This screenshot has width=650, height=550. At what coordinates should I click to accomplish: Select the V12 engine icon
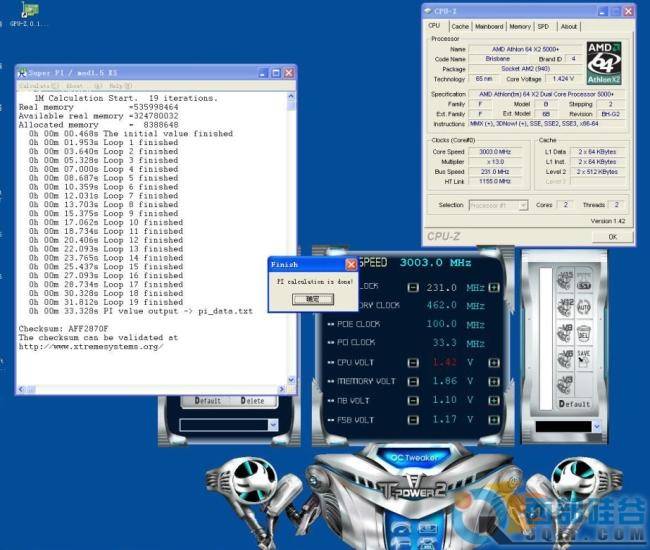(565, 307)
